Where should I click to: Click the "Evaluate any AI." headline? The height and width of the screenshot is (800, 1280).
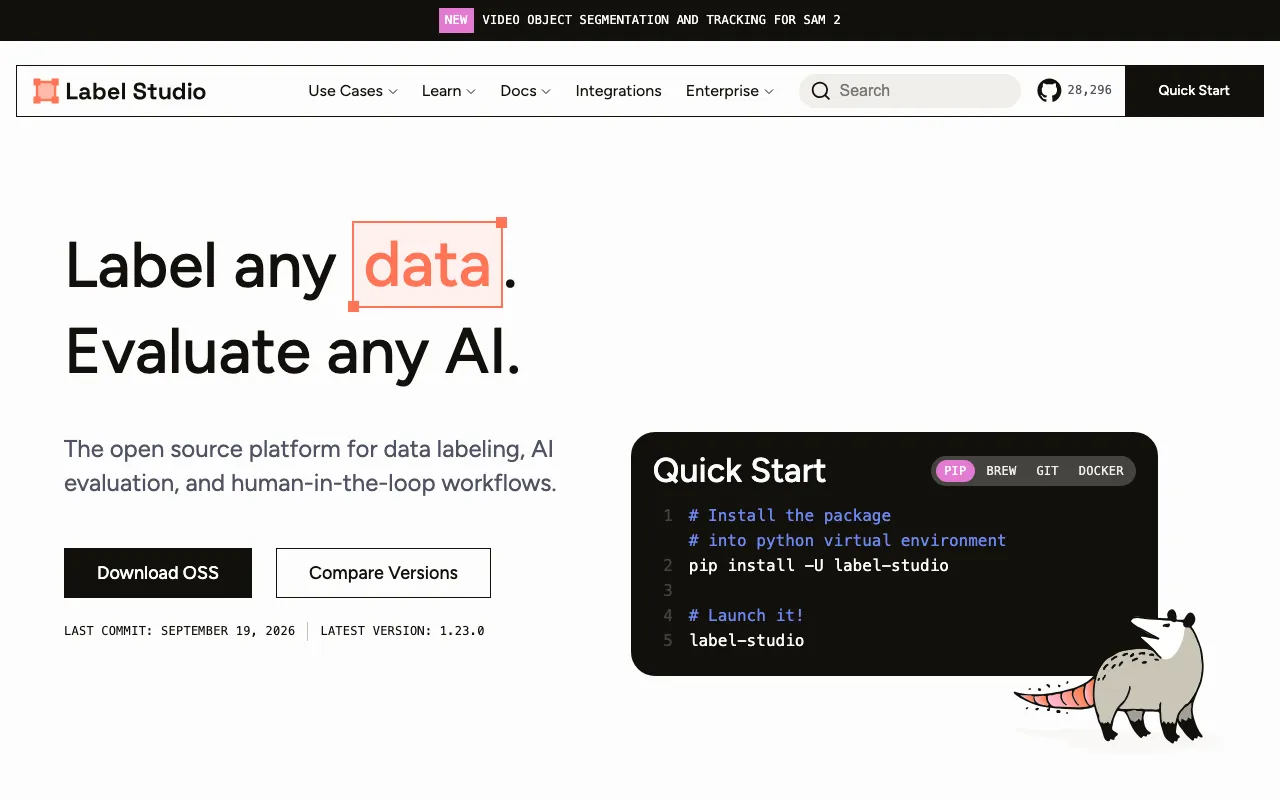pyautogui.click(x=293, y=351)
